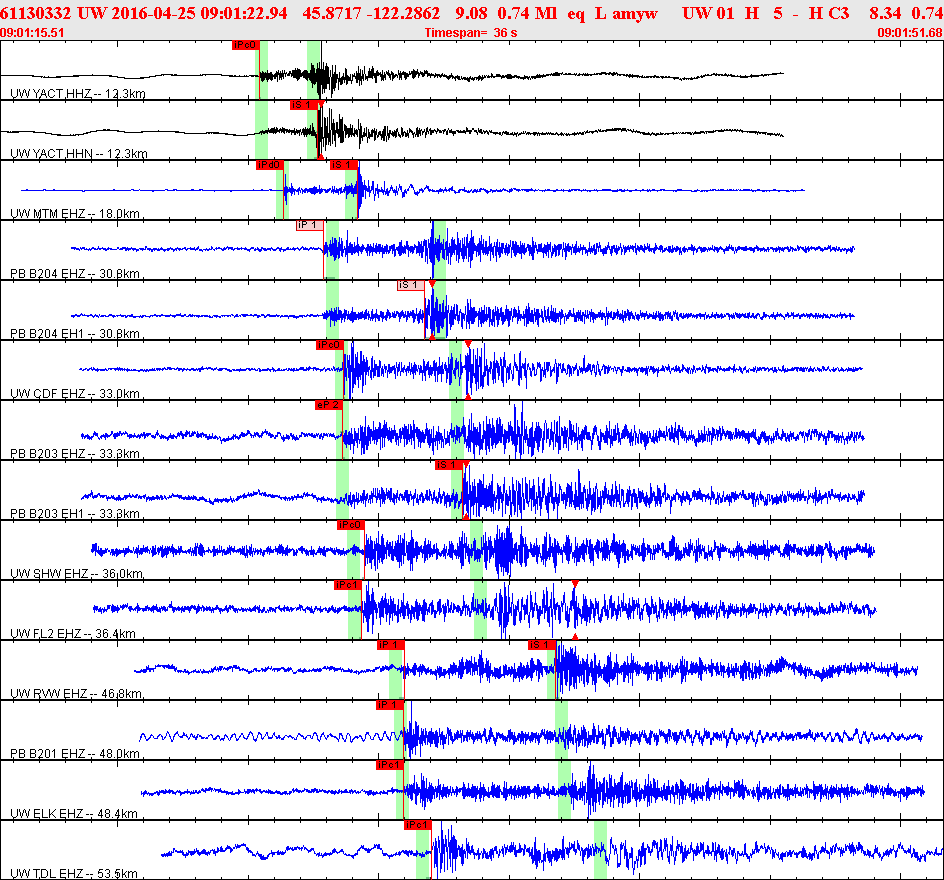
Task: Select station label PB B201 EHZ -- 48.0km
Action: (75, 754)
